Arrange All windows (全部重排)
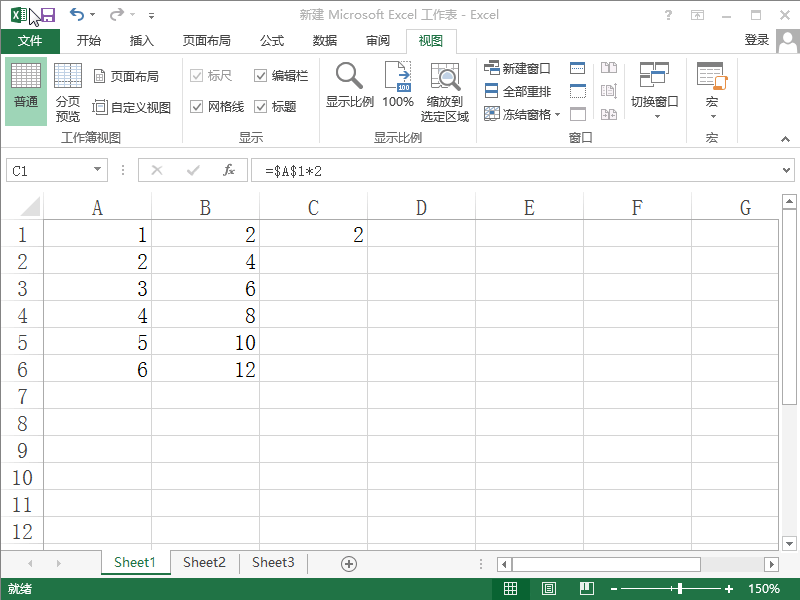This screenshot has height=600, width=800. [x=517, y=91]
